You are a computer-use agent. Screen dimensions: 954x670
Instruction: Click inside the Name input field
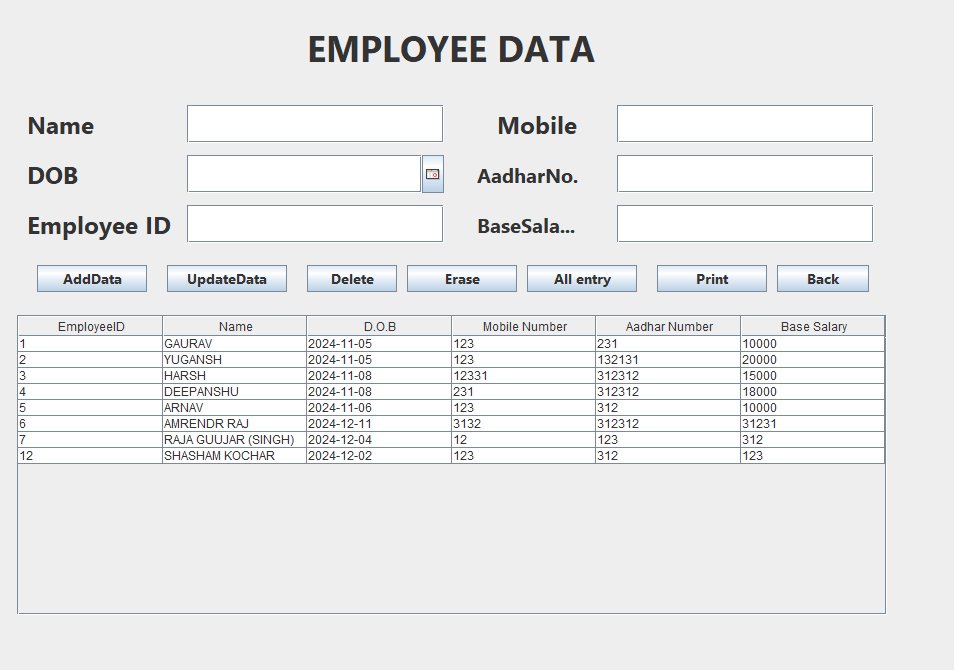click(313, 123)
